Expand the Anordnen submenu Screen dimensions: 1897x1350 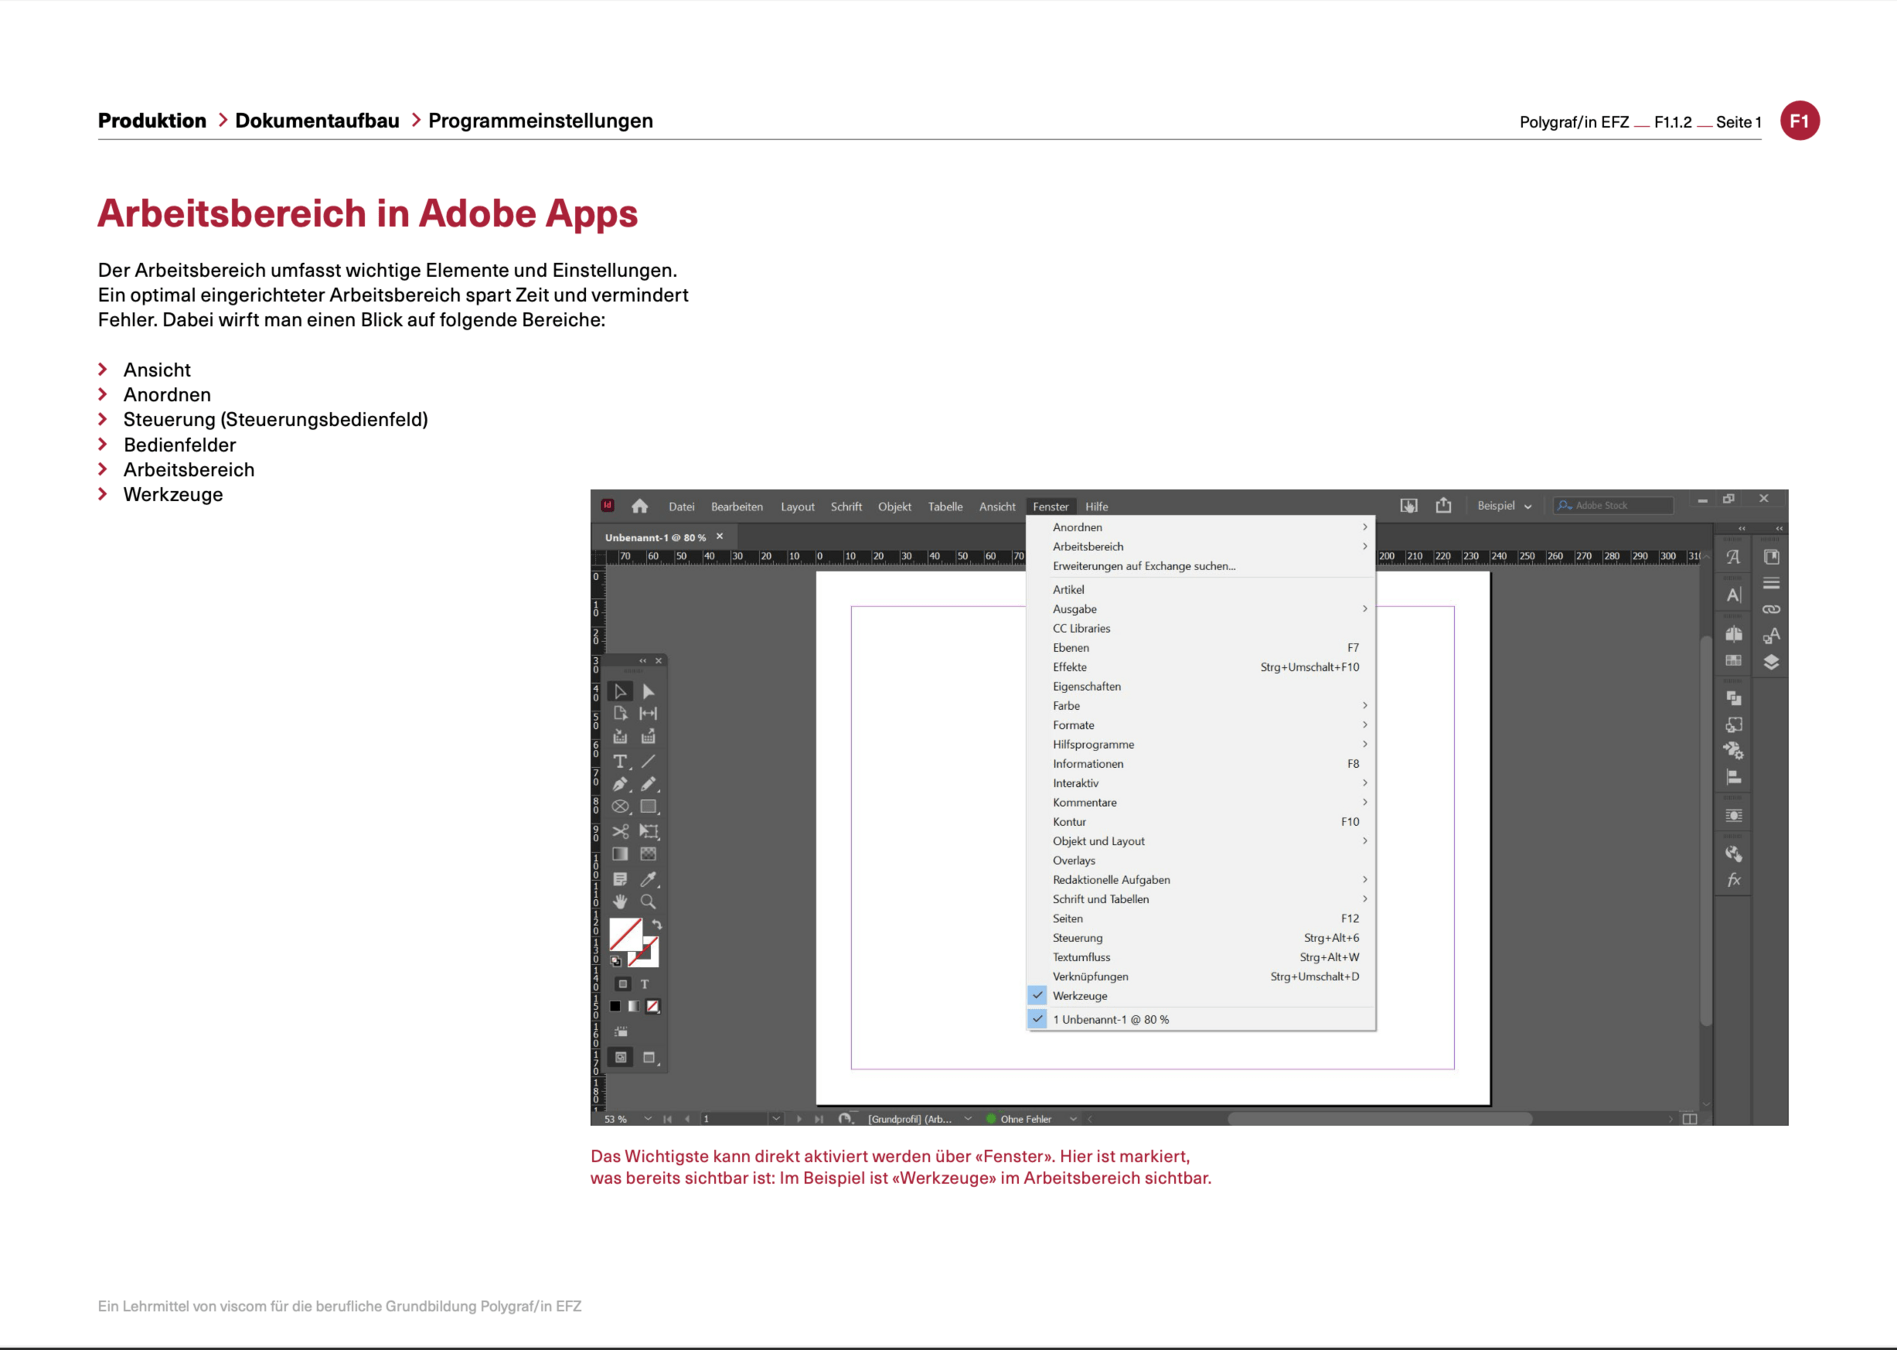pyautogui.click(x=1201, y=527)
